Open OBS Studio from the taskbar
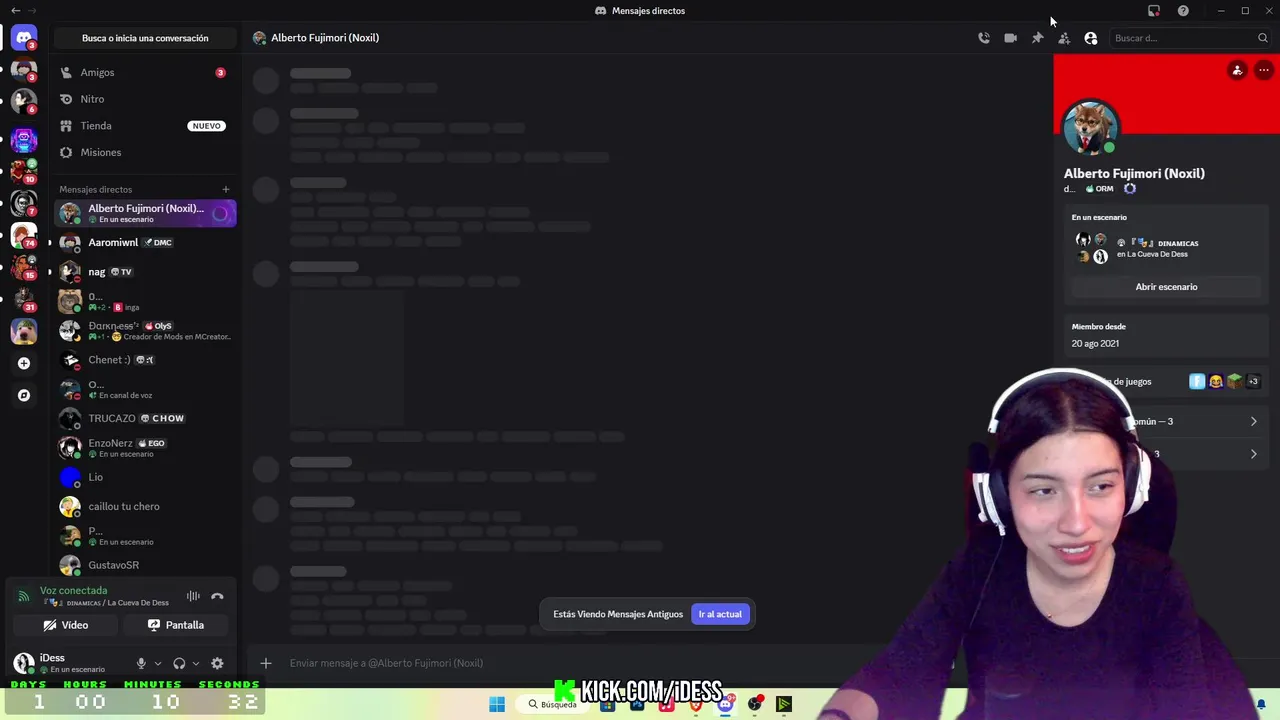This screenshot has width=1280, height=720. (755, 704)
